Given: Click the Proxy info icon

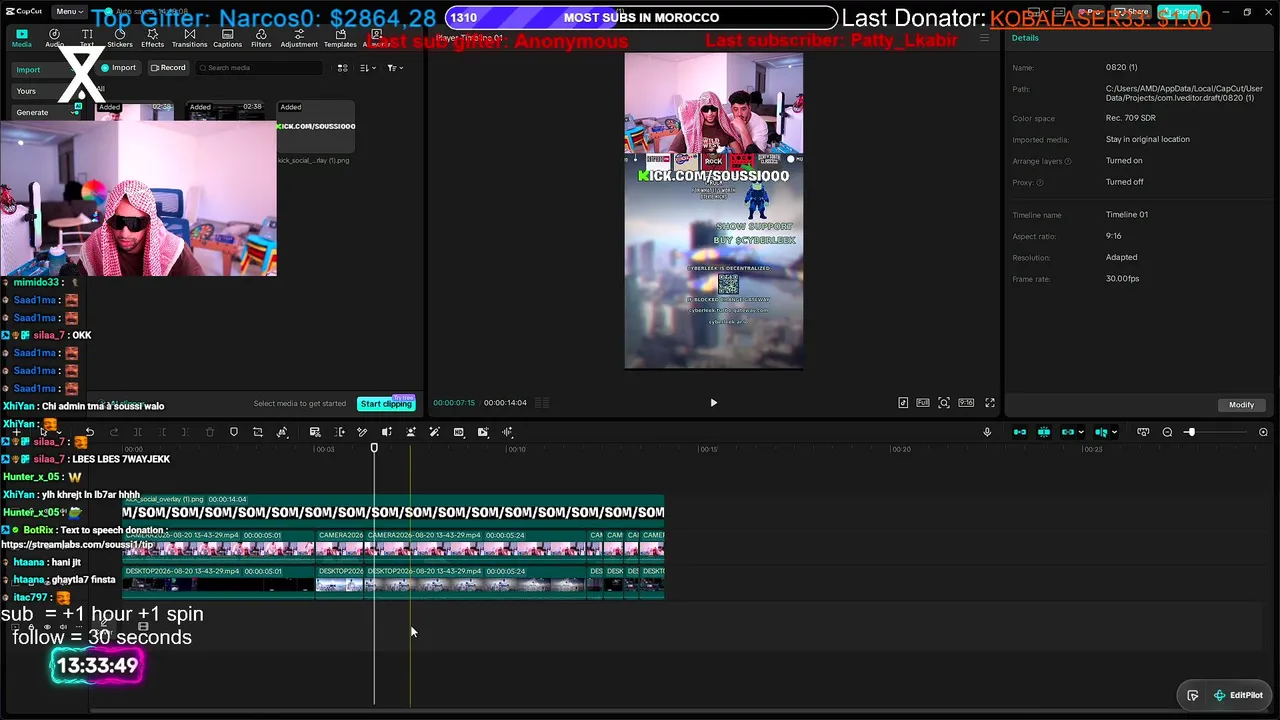Looking at the screenshot, I should point(1040,182).
